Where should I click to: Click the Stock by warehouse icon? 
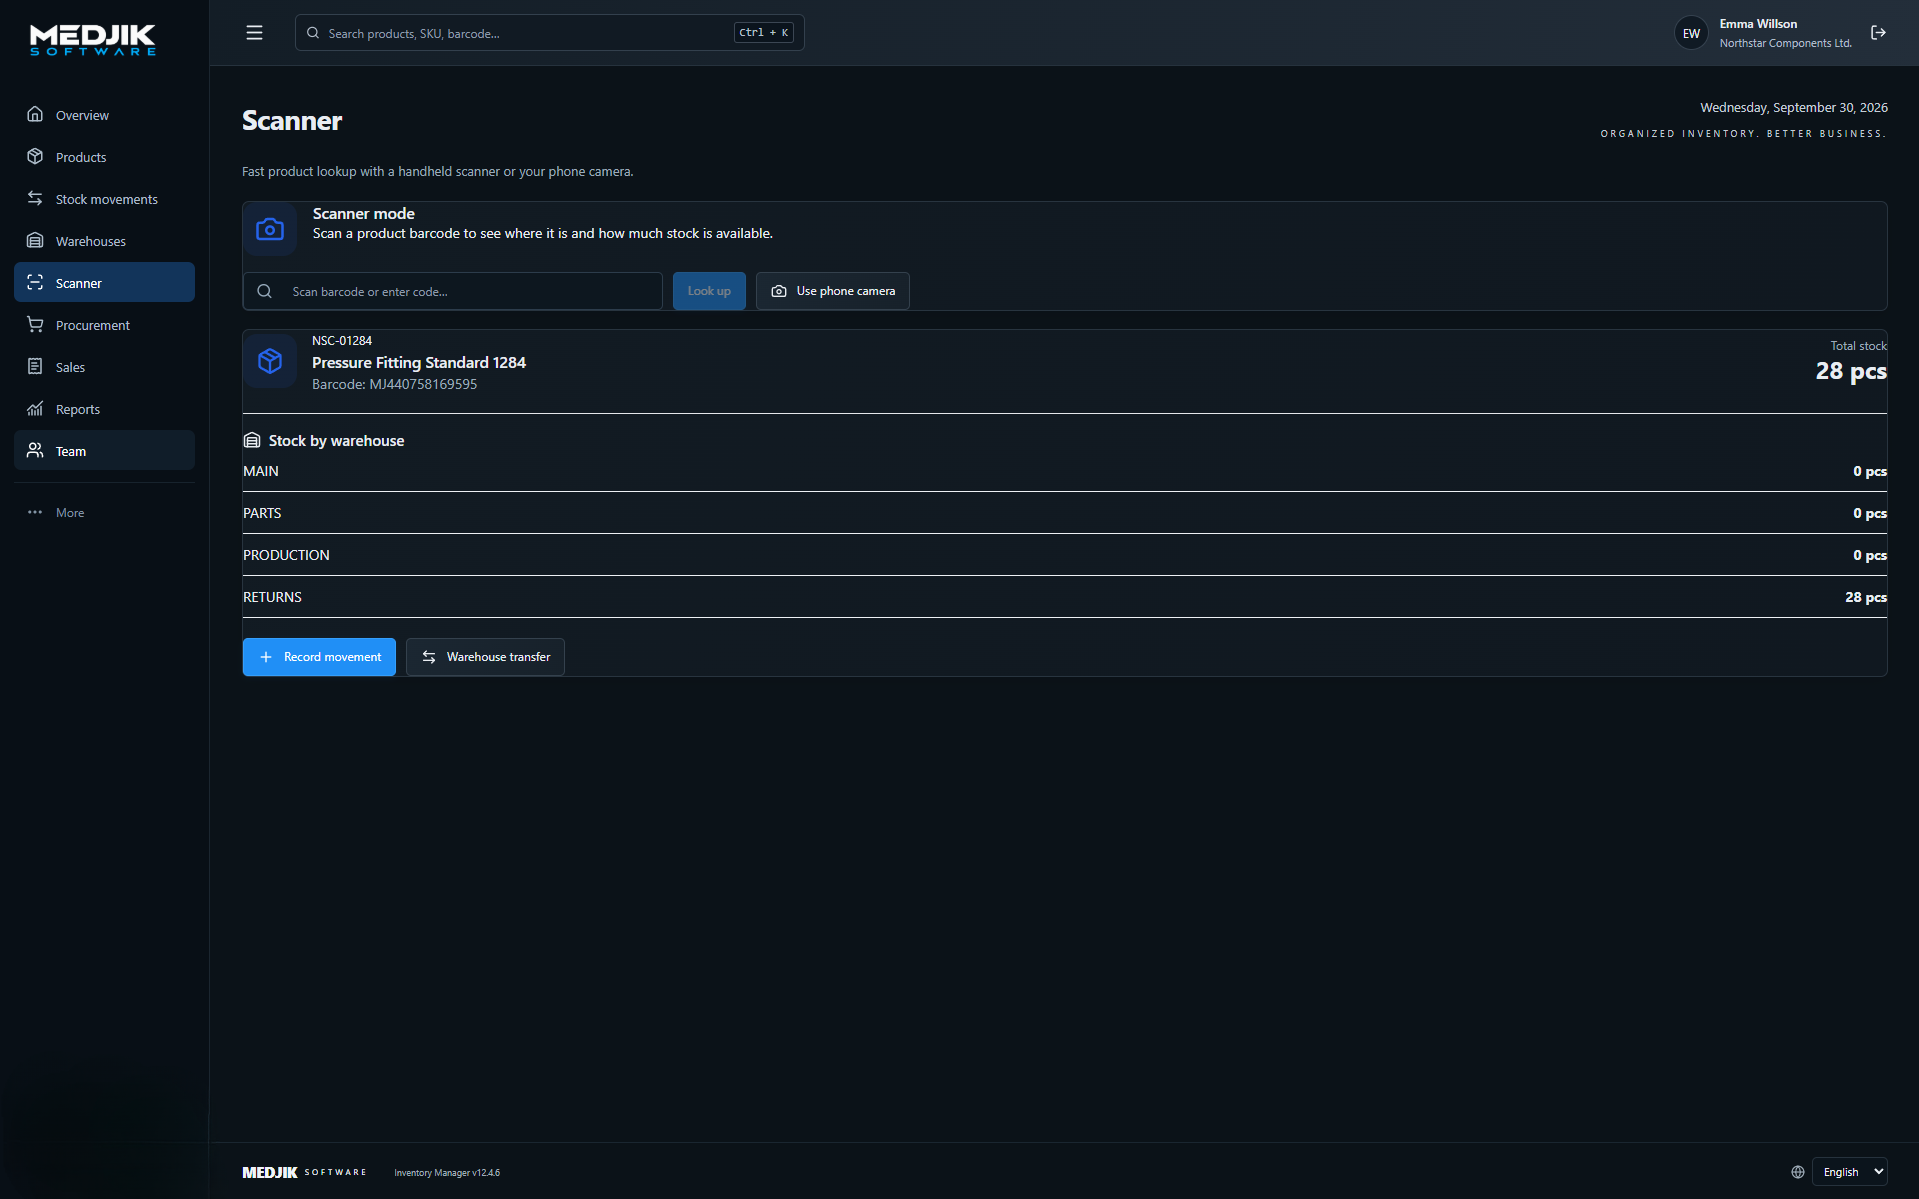tap(252, 441)
